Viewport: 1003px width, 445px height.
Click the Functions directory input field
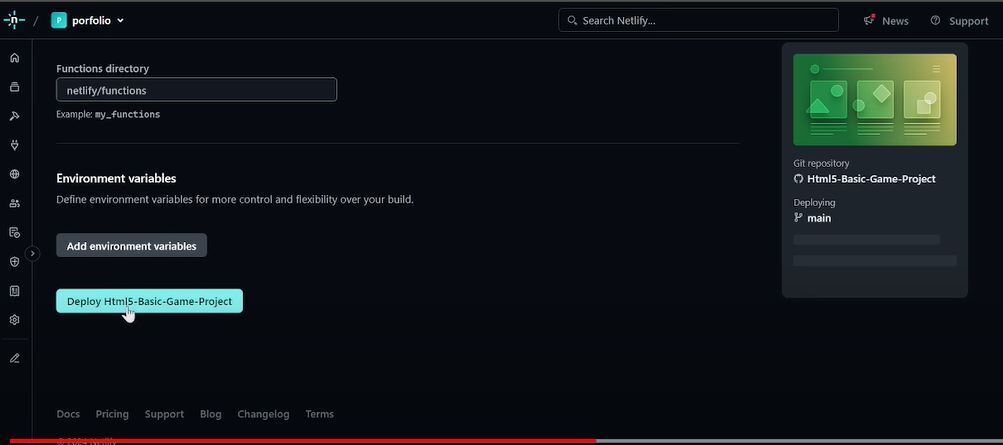tap(196, 90)
